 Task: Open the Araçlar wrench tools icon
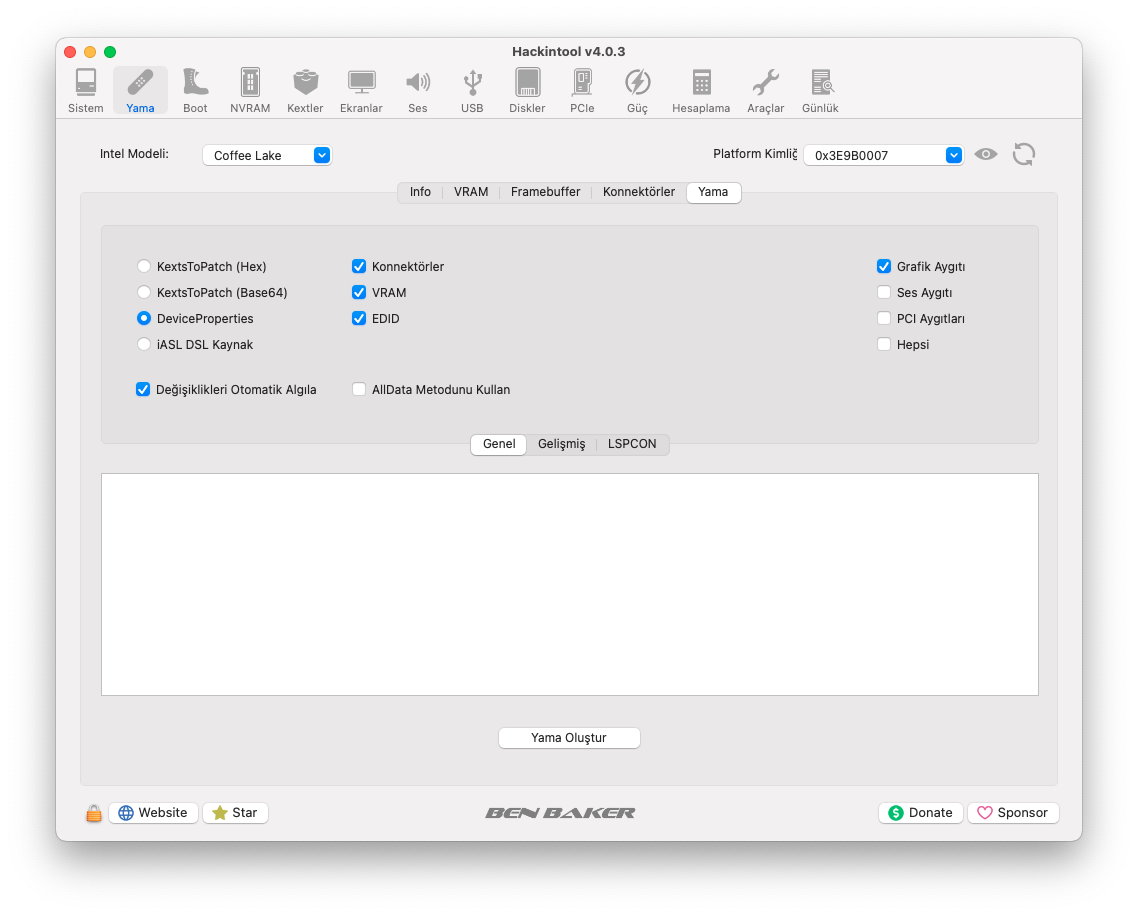765,90
